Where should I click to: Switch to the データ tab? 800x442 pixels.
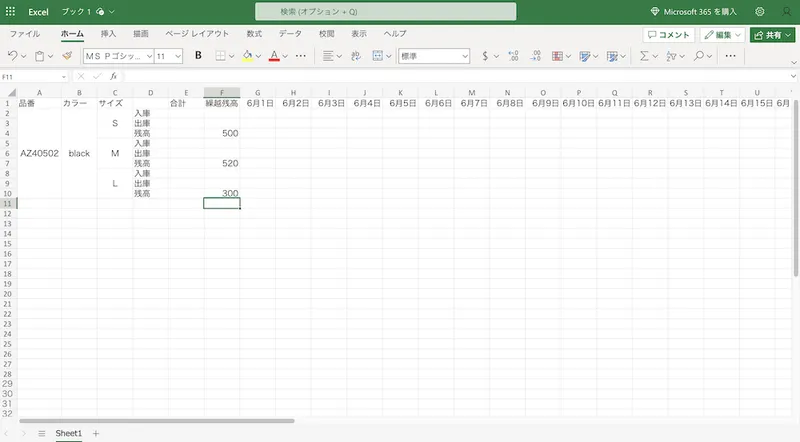[290, 34]
